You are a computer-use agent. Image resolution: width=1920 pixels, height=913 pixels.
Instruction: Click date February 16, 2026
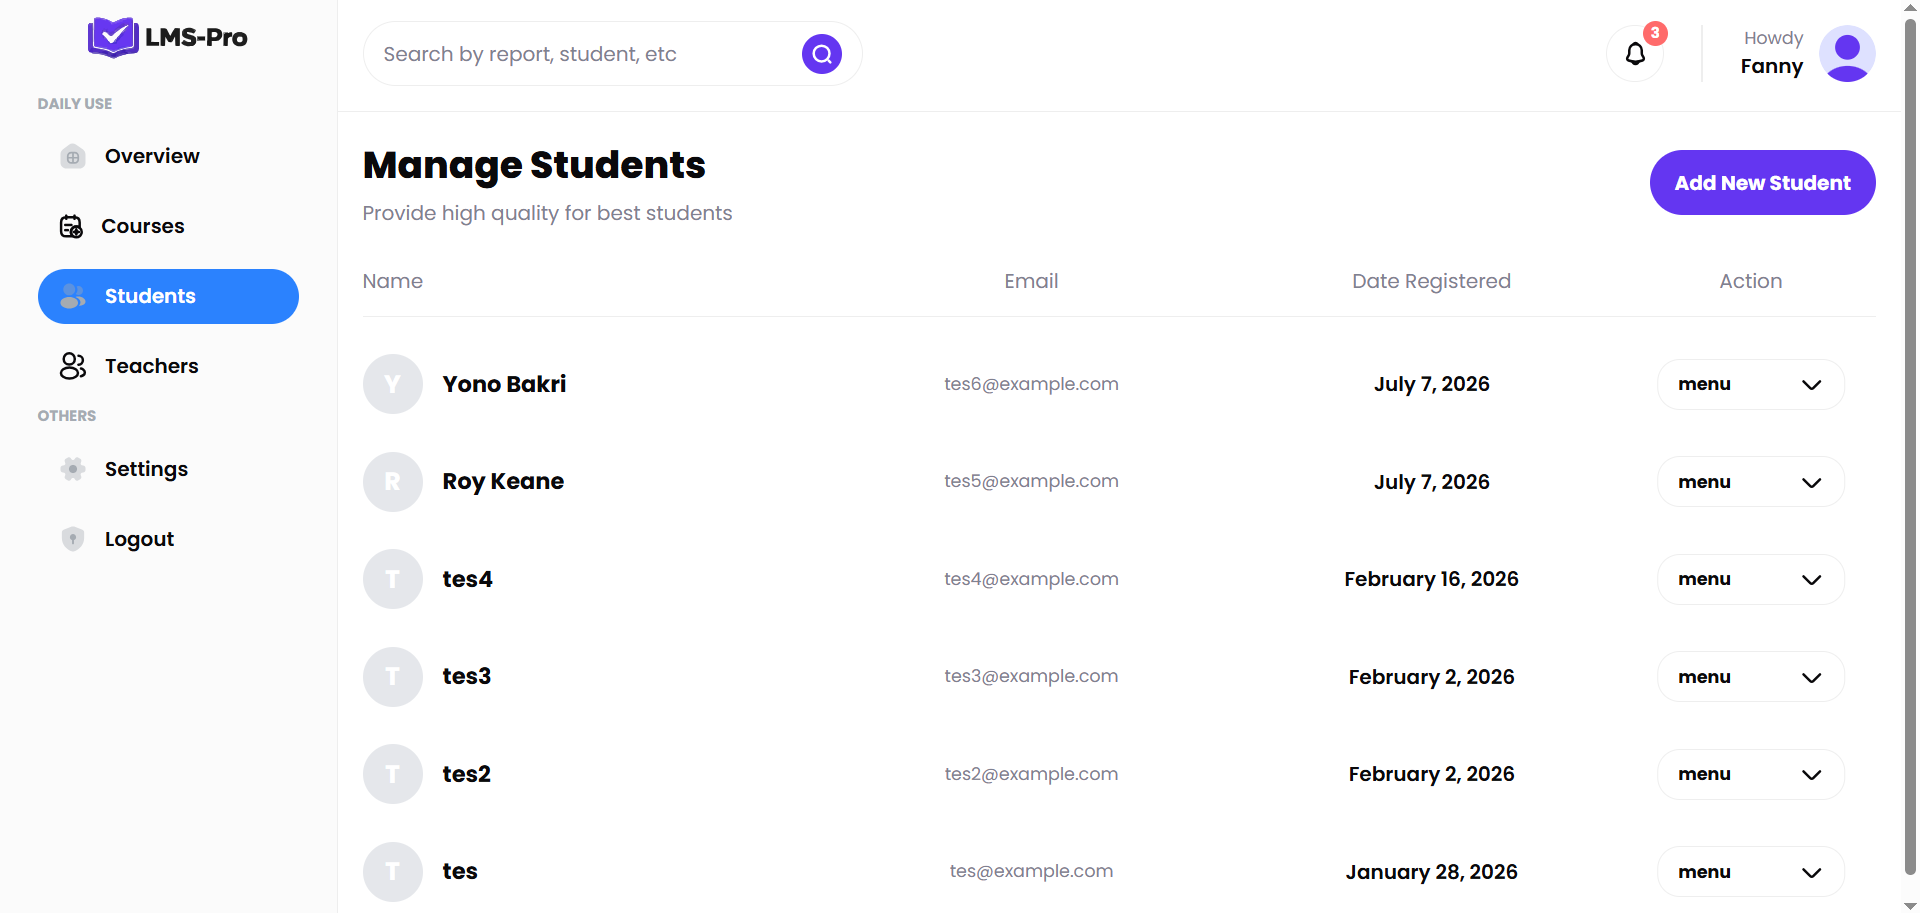pyautogui.click(x=1431, y=579)
